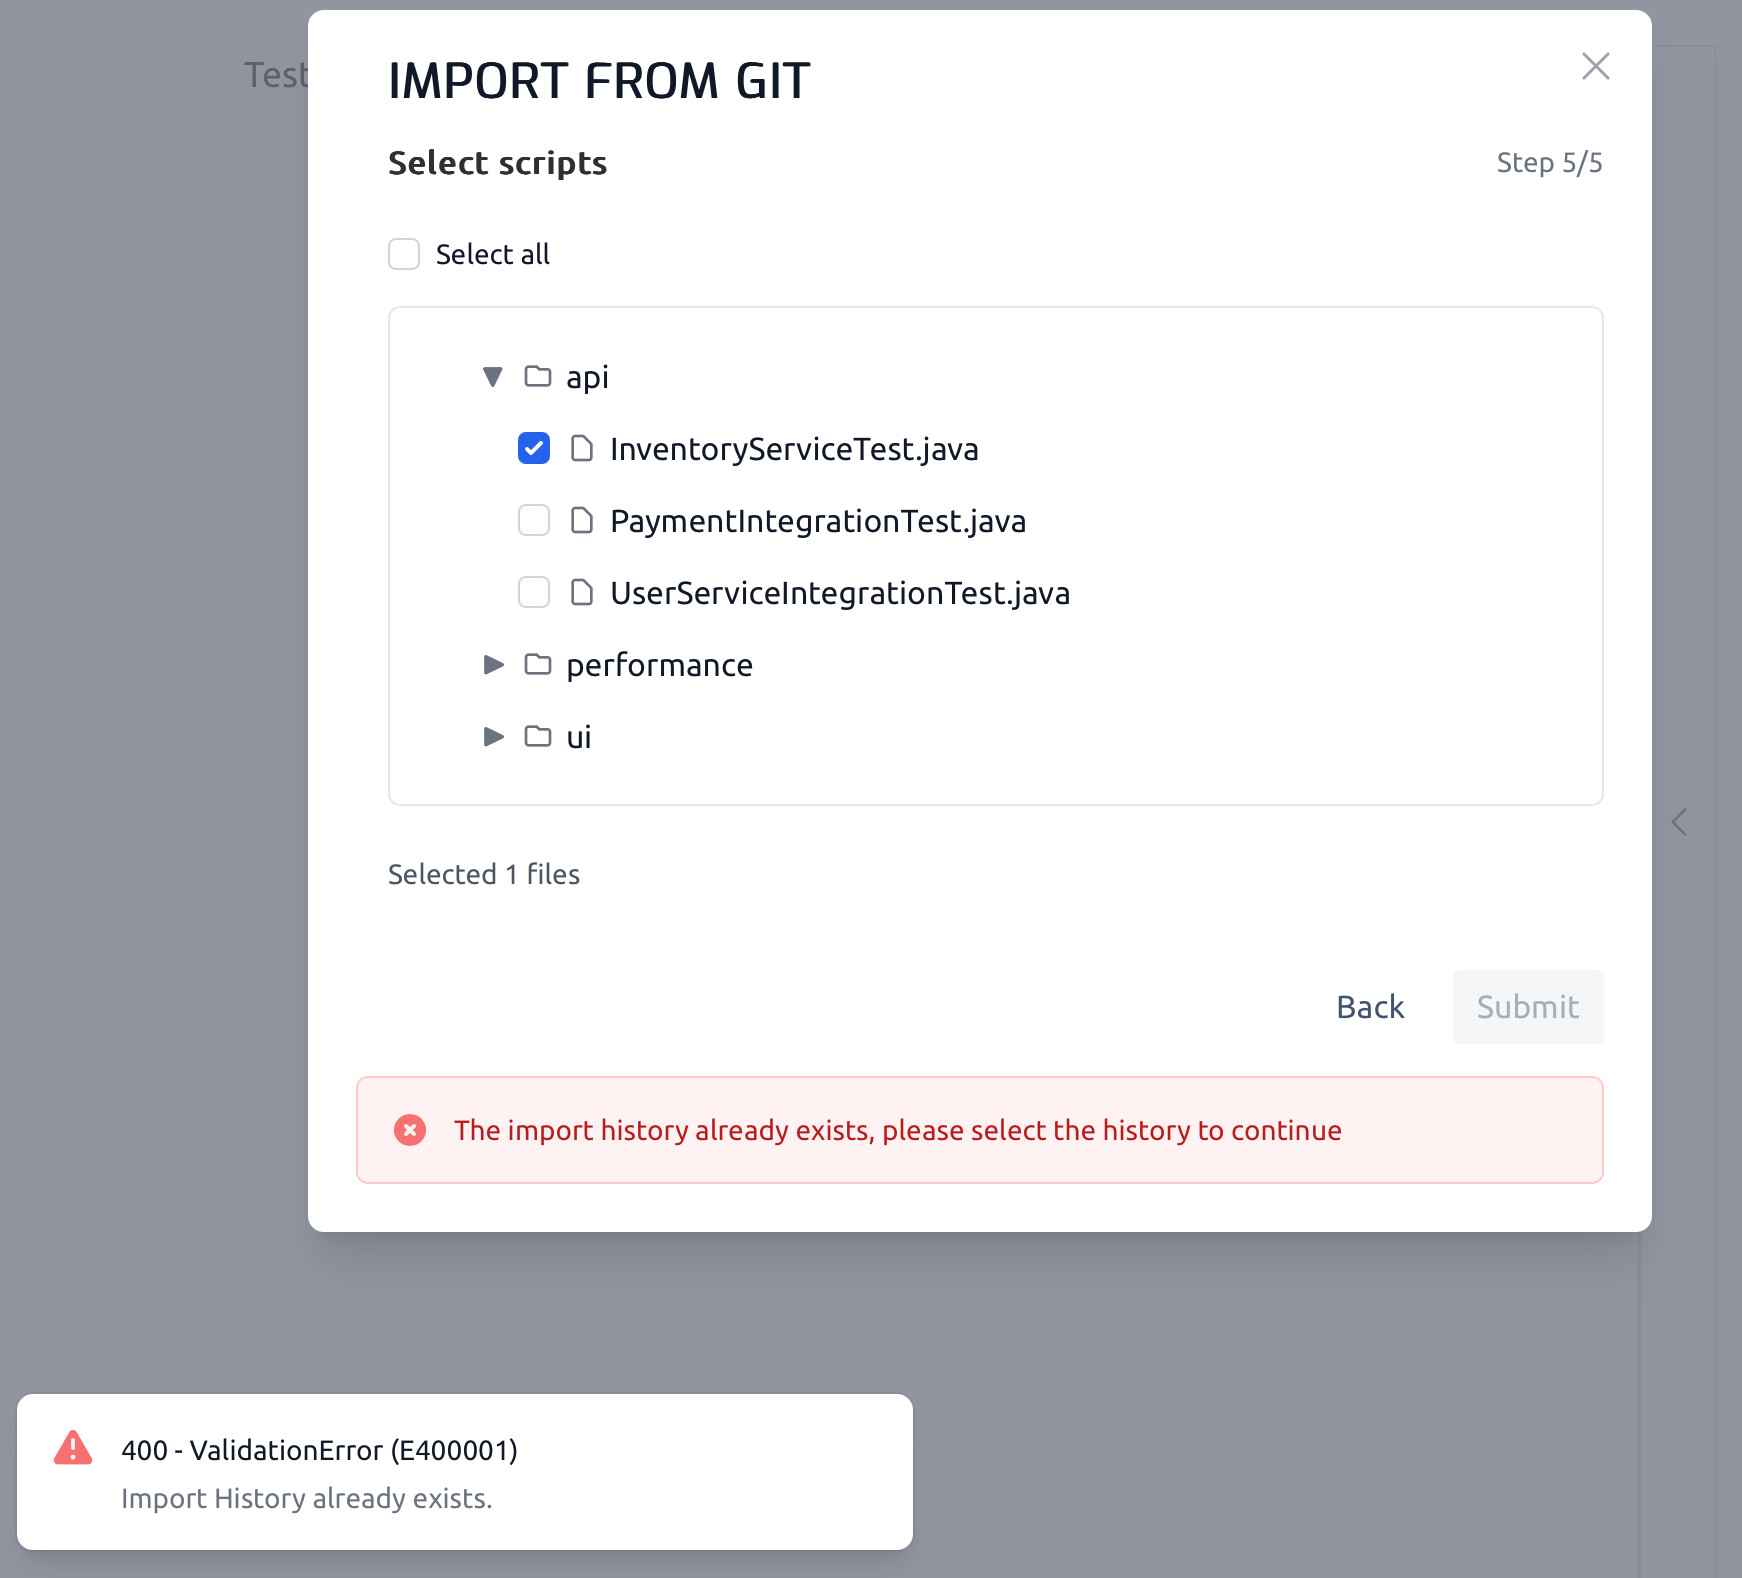Click the performance folder icon
The height and width of the screenshot is (1578, 1742).
coord(538,664)
